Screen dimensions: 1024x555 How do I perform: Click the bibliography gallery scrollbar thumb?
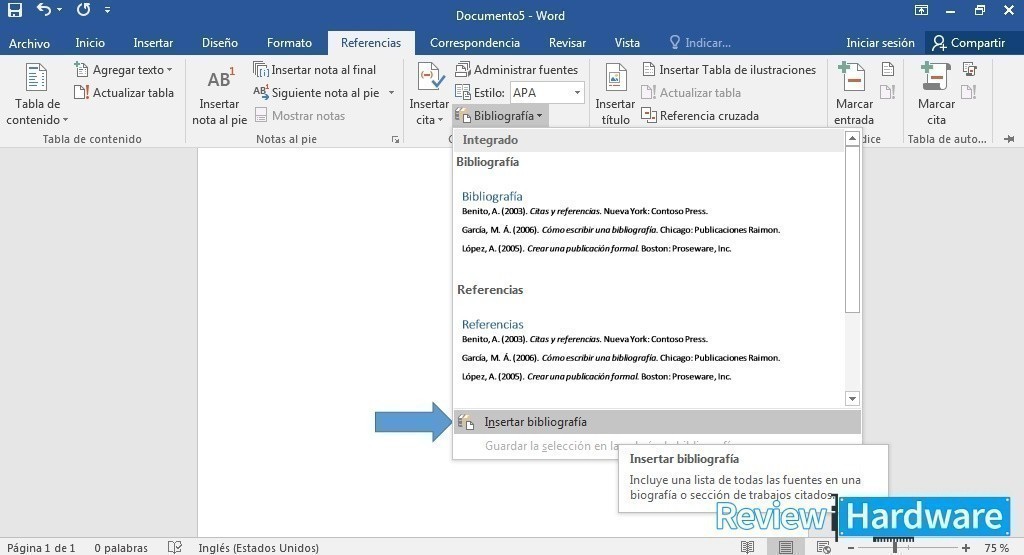tap(852, 230)
